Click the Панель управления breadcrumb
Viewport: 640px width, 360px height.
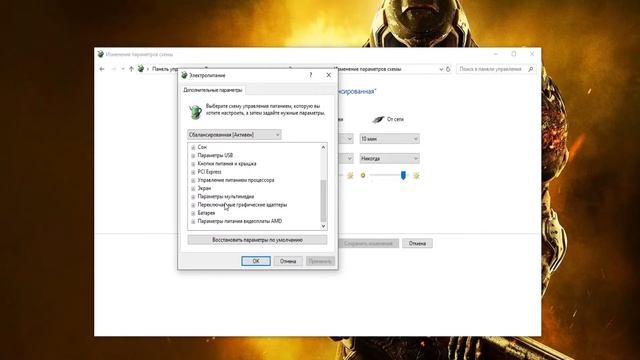click(x=165, y=69)
